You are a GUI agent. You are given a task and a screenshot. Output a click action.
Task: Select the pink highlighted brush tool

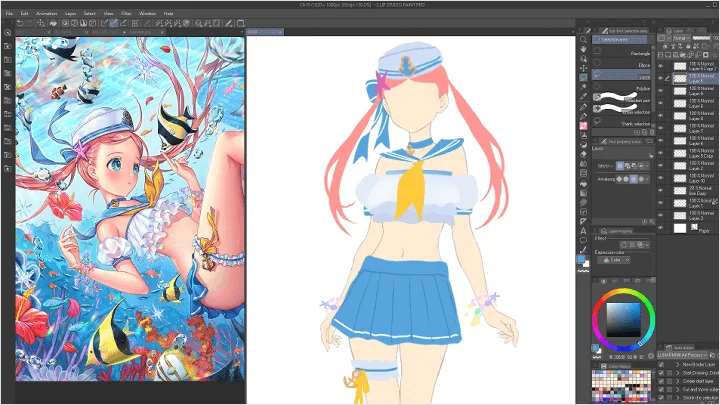[x=583, y=126]
